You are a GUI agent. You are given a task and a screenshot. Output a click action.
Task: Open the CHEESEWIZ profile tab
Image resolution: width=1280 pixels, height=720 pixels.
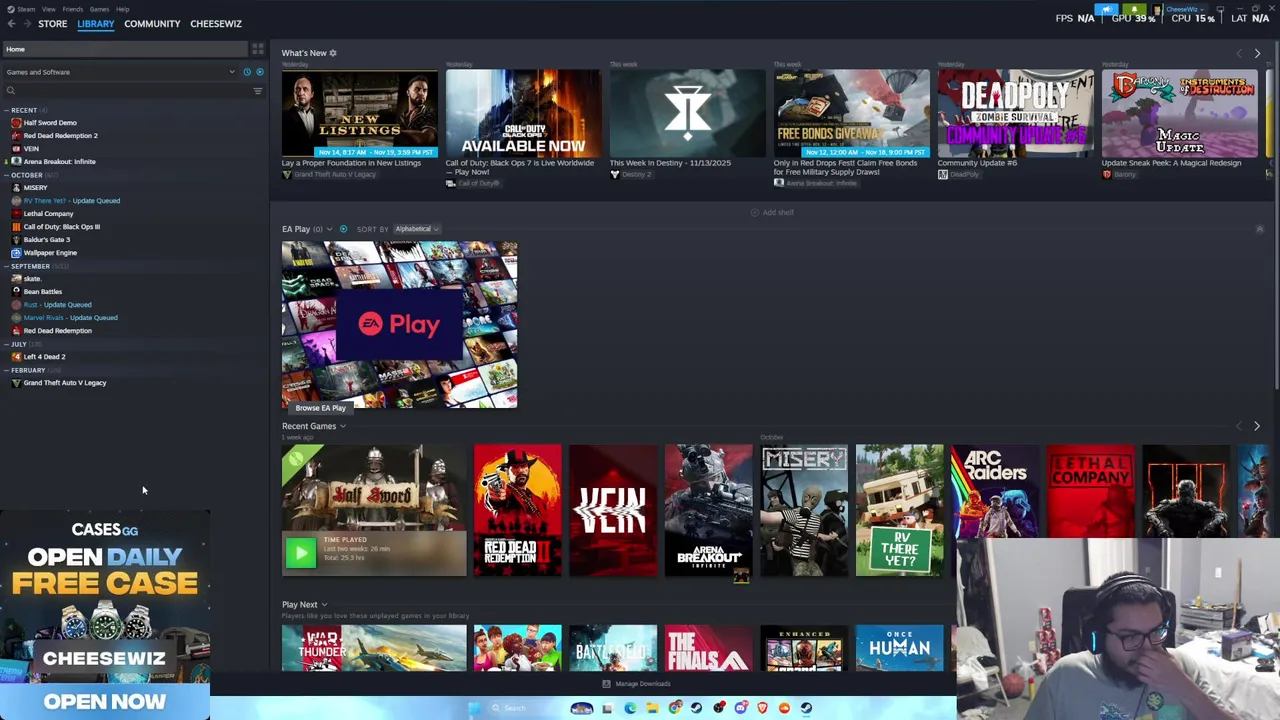(216, 24)
